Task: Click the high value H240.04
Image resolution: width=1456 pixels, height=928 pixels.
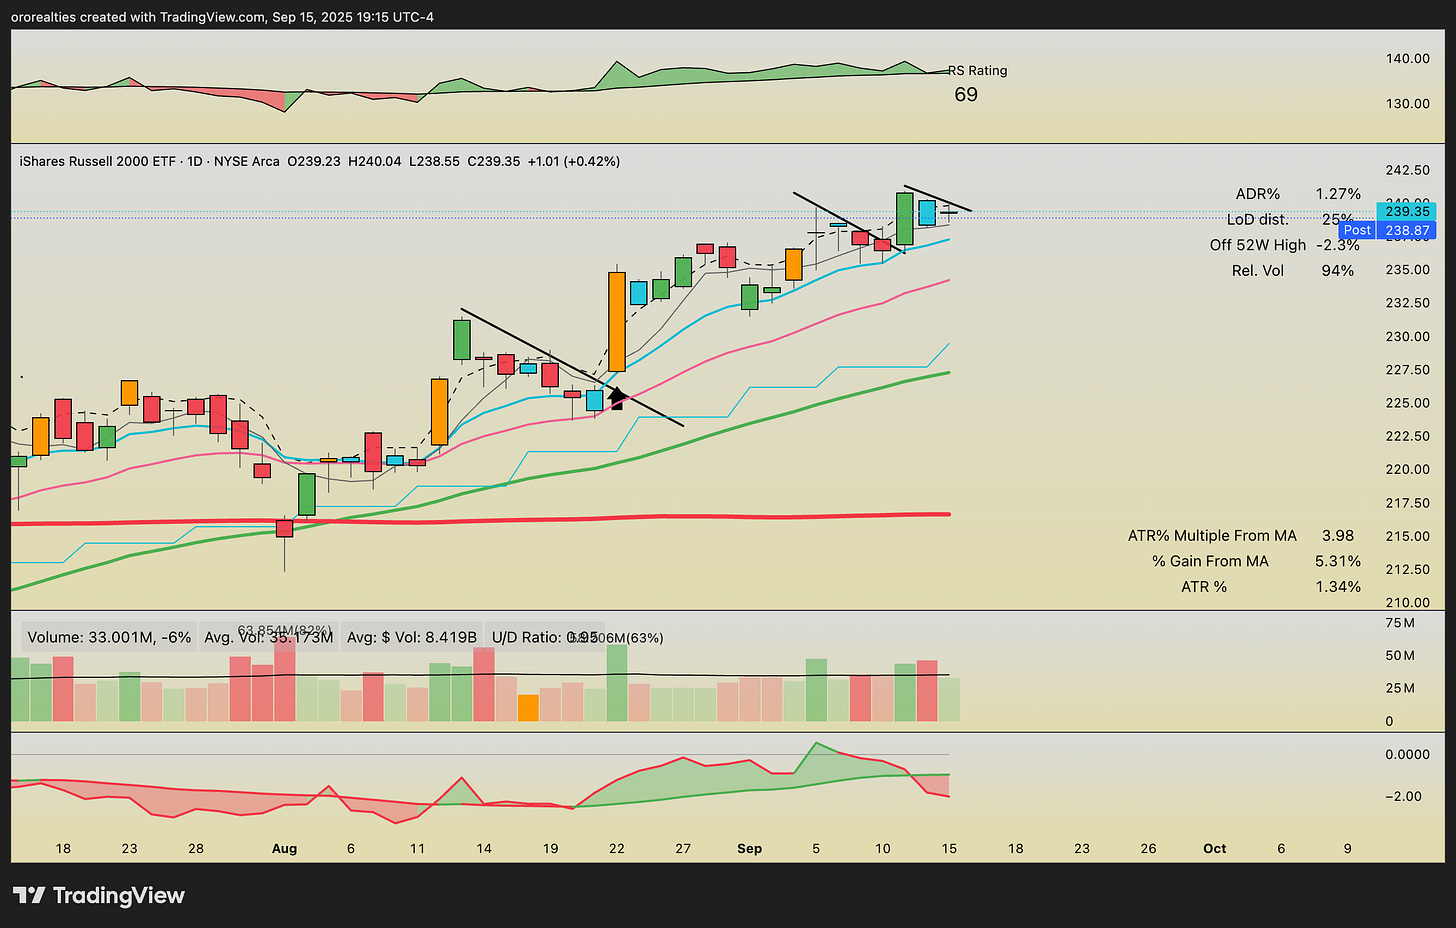Action: coord(375,161)
